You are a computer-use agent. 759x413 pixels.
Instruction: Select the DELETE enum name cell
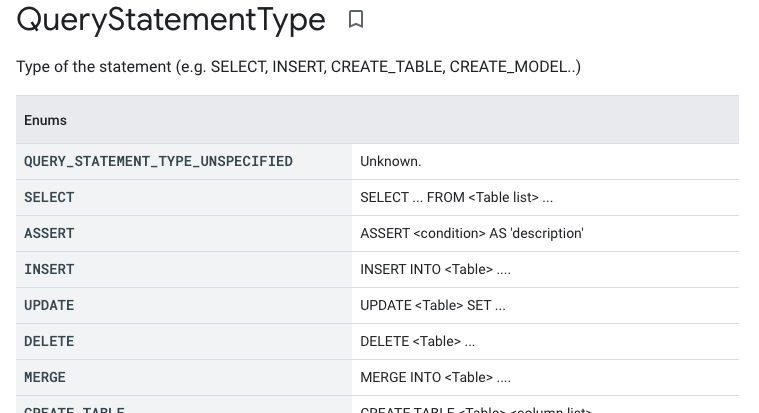pos(49,341)
